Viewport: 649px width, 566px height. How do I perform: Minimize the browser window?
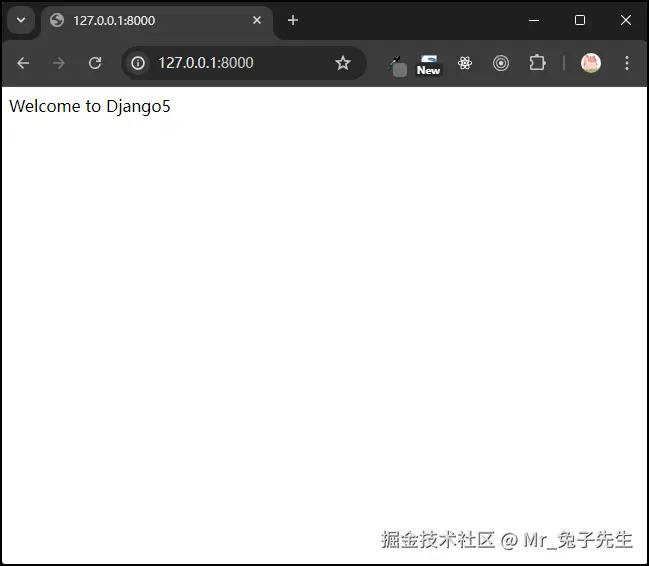pos(534,20)
